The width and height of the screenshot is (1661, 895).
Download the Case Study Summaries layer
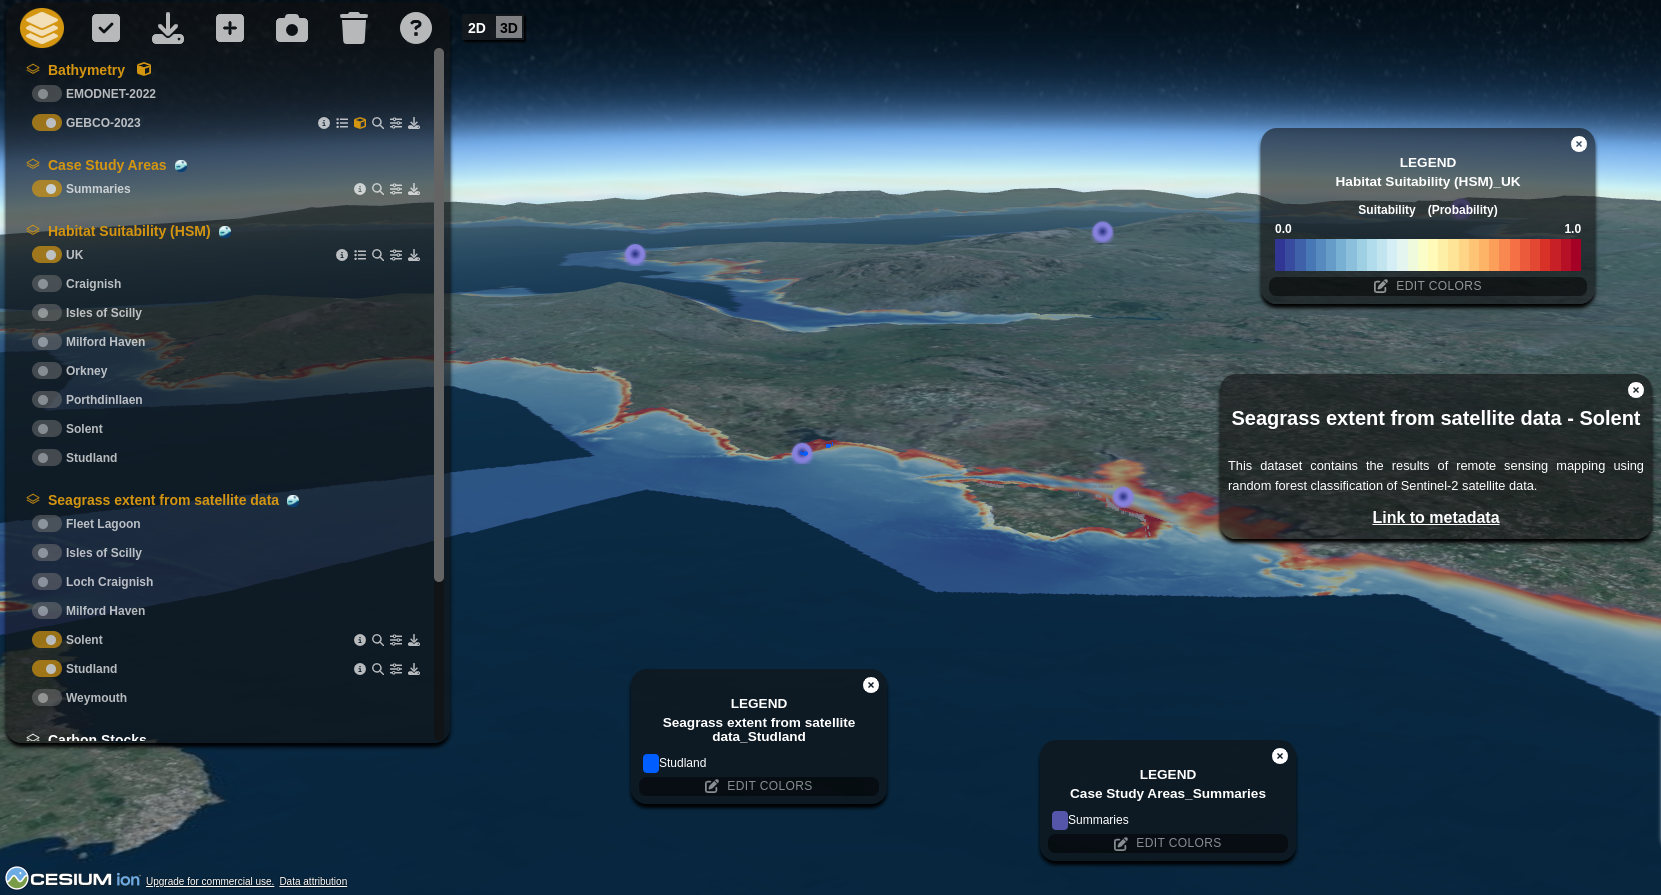(414, 189)
